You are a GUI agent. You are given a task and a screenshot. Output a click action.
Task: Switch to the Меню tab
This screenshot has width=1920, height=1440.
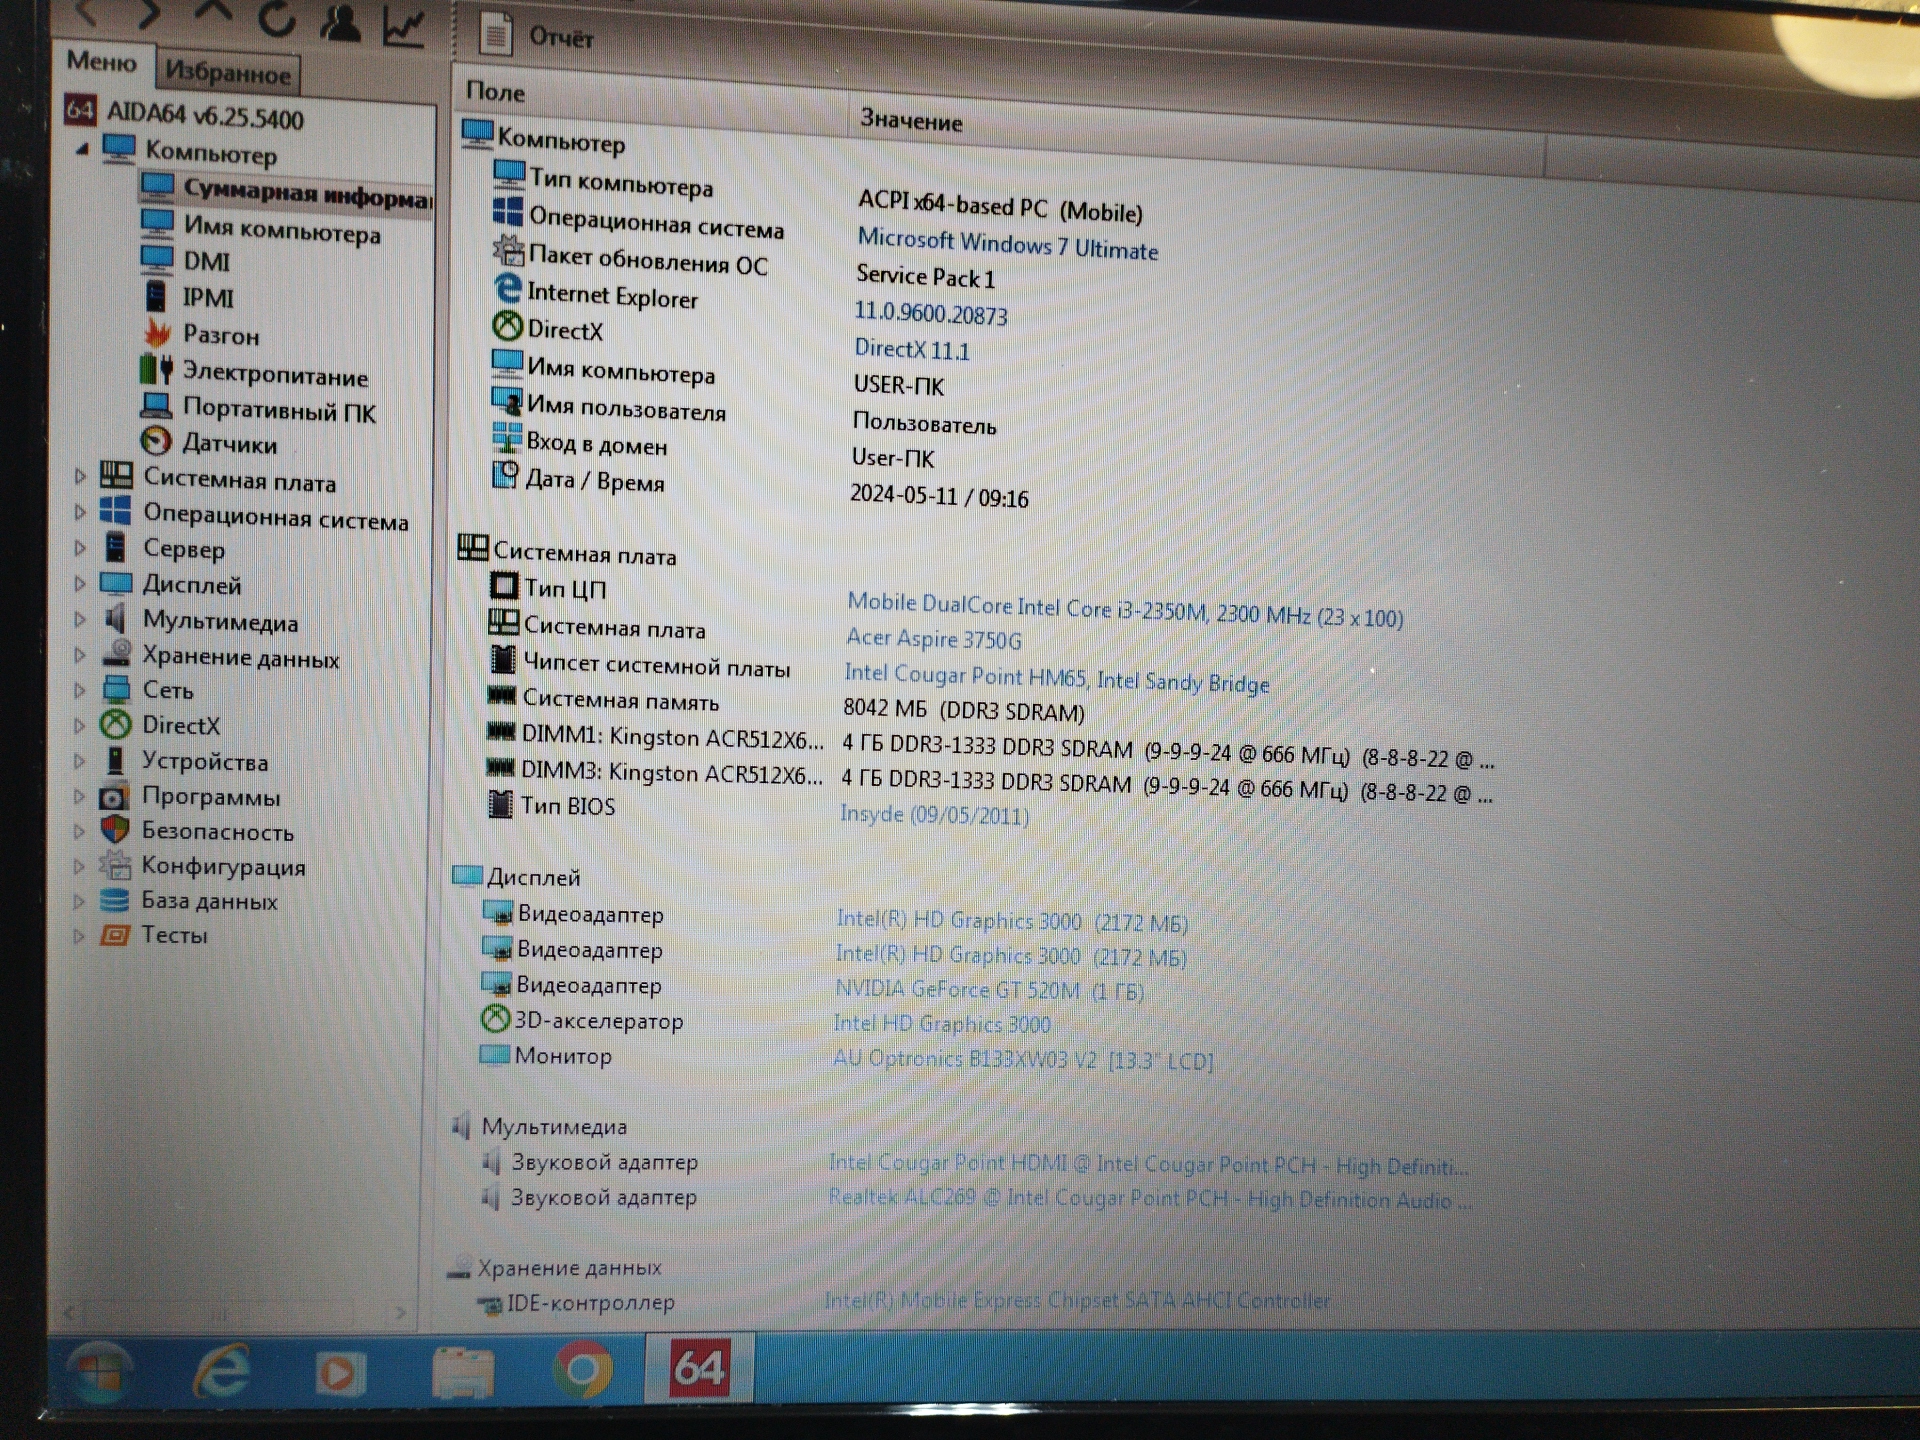102,62
